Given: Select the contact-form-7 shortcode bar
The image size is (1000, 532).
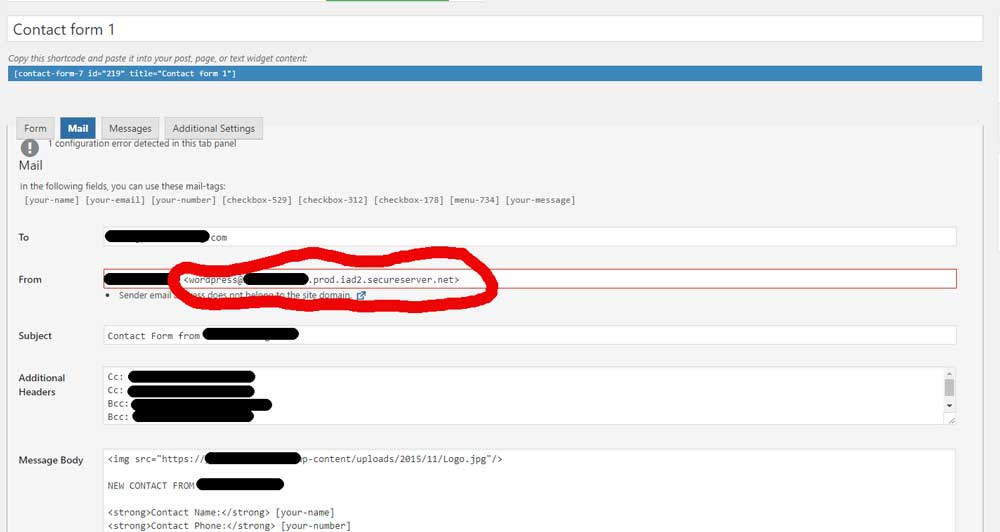Looking at the screenshot, I should [495, 73].
